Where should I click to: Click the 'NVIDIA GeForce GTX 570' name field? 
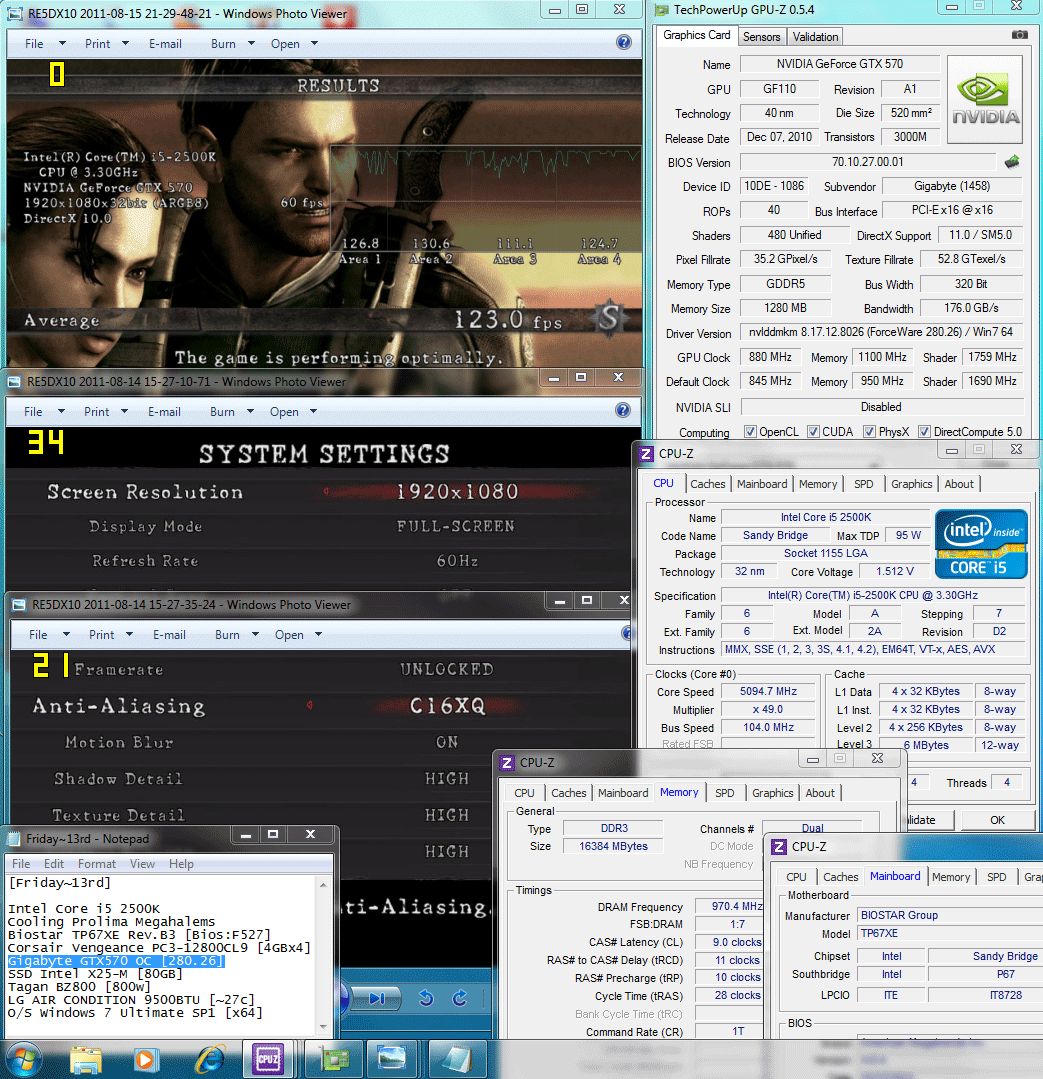coord(839,64)
